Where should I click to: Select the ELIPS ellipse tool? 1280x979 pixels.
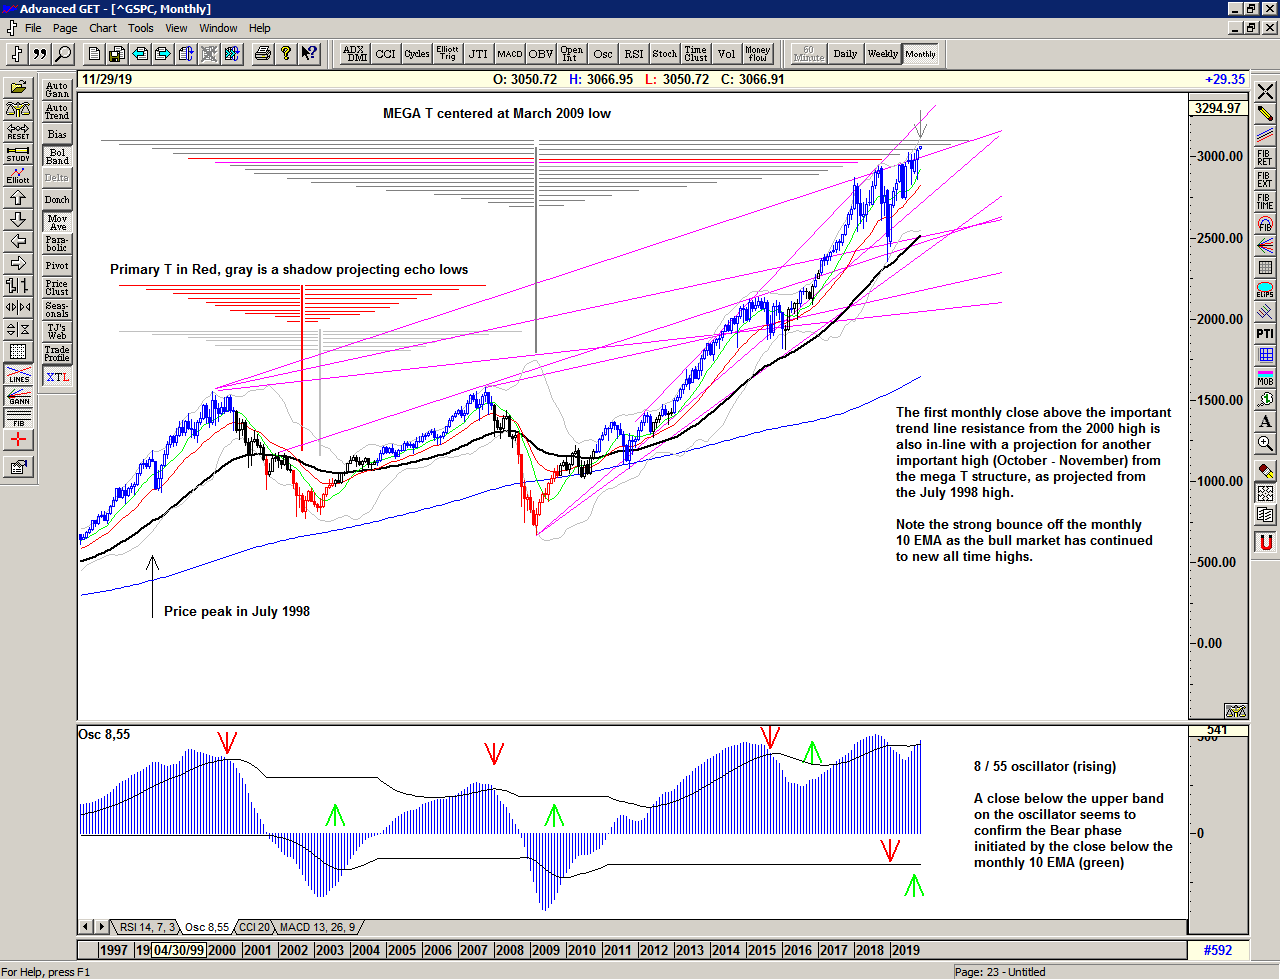click(x=1265, y=290)
